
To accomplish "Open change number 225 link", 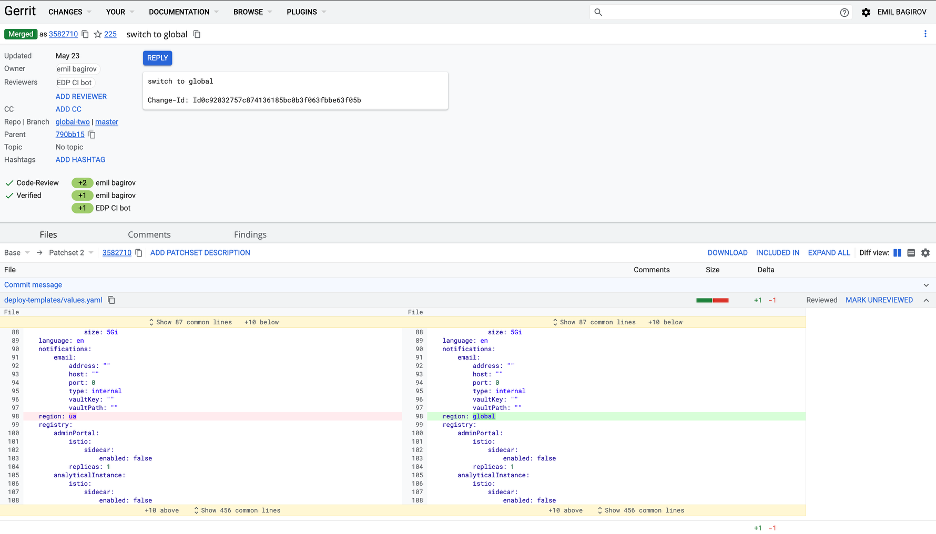I will [110, 35].
